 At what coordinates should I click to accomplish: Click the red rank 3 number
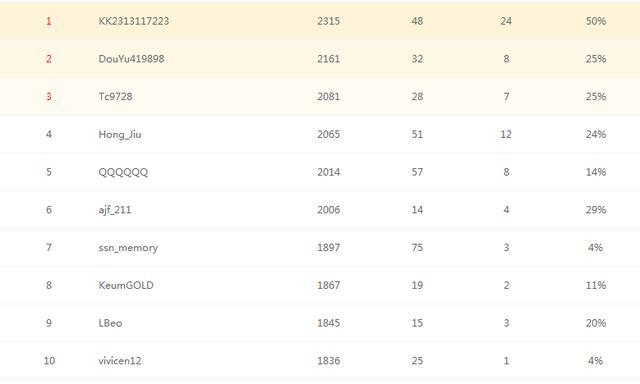(x=49, y=97)
